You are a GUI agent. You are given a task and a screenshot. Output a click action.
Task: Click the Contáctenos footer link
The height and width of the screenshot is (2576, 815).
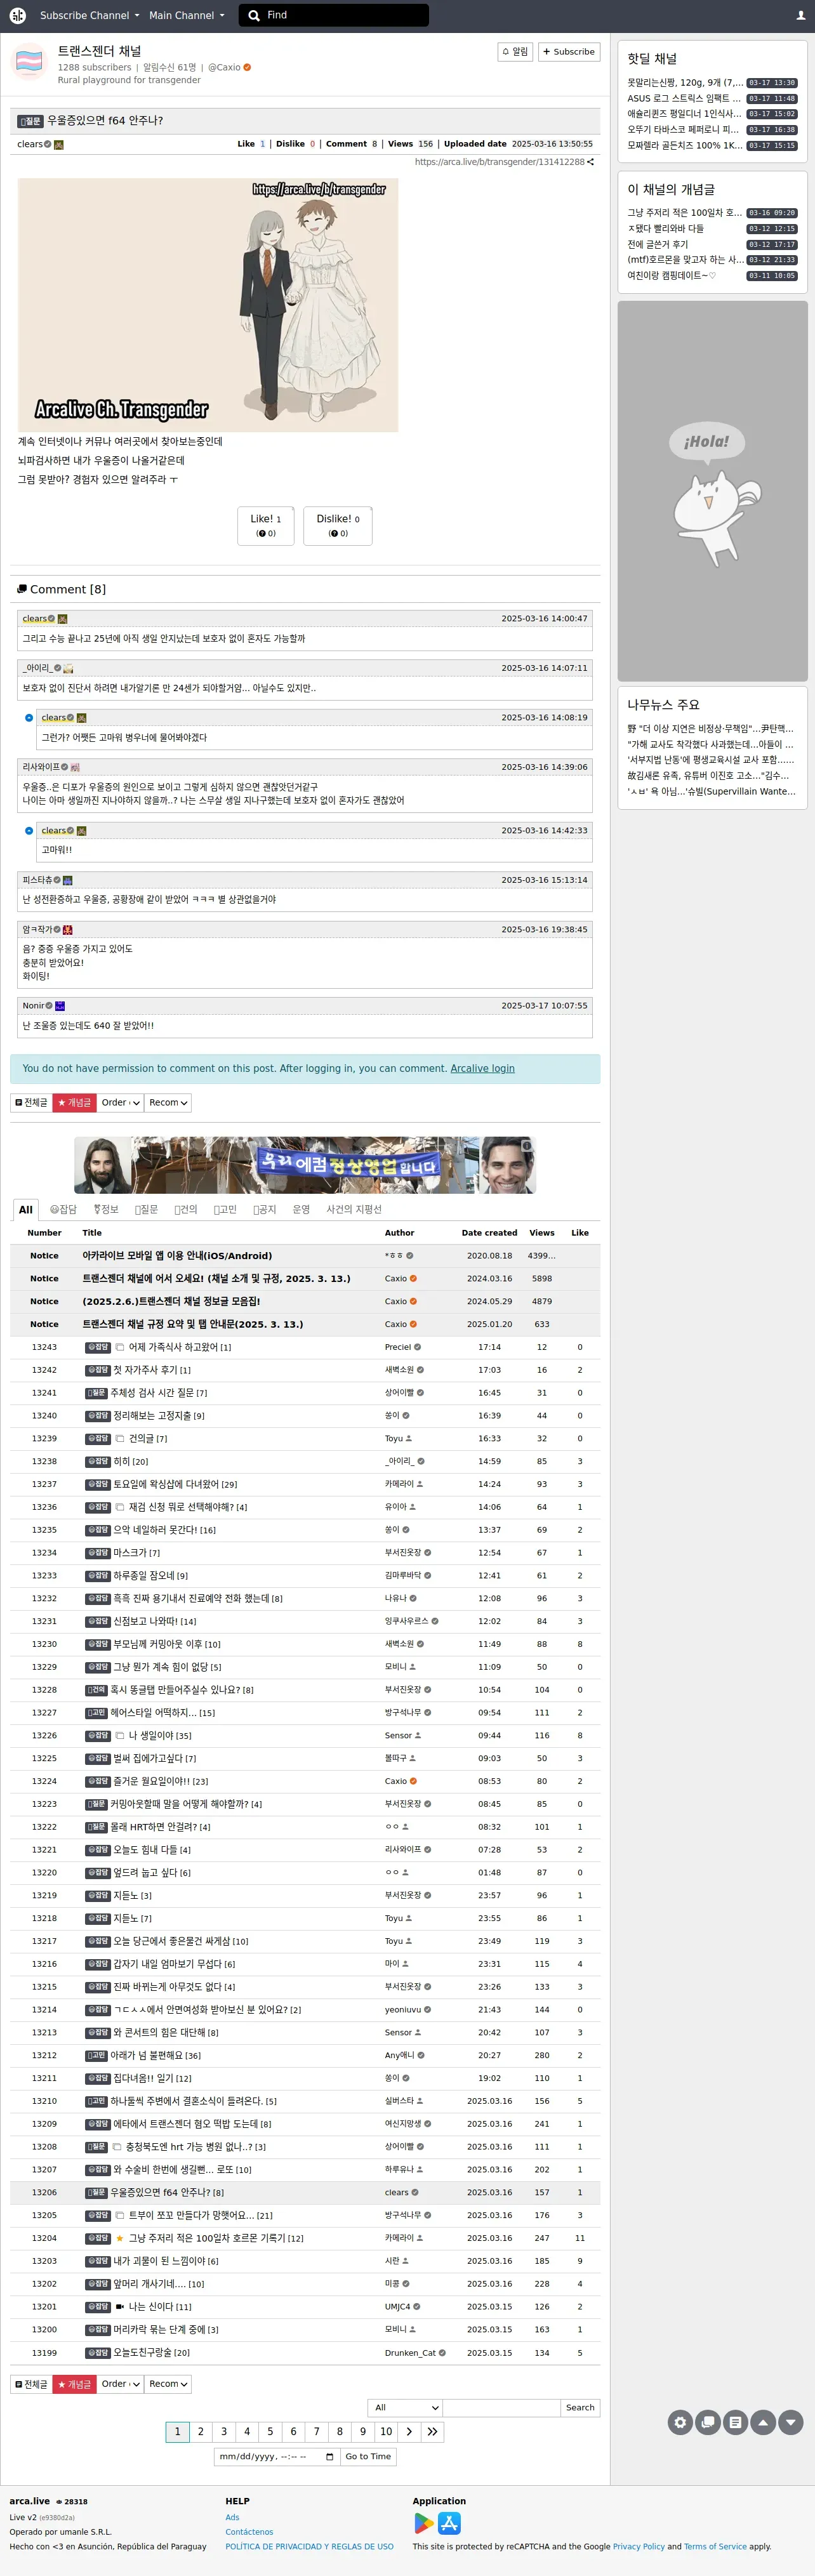pyautogui.click(x=249, y=2532)
